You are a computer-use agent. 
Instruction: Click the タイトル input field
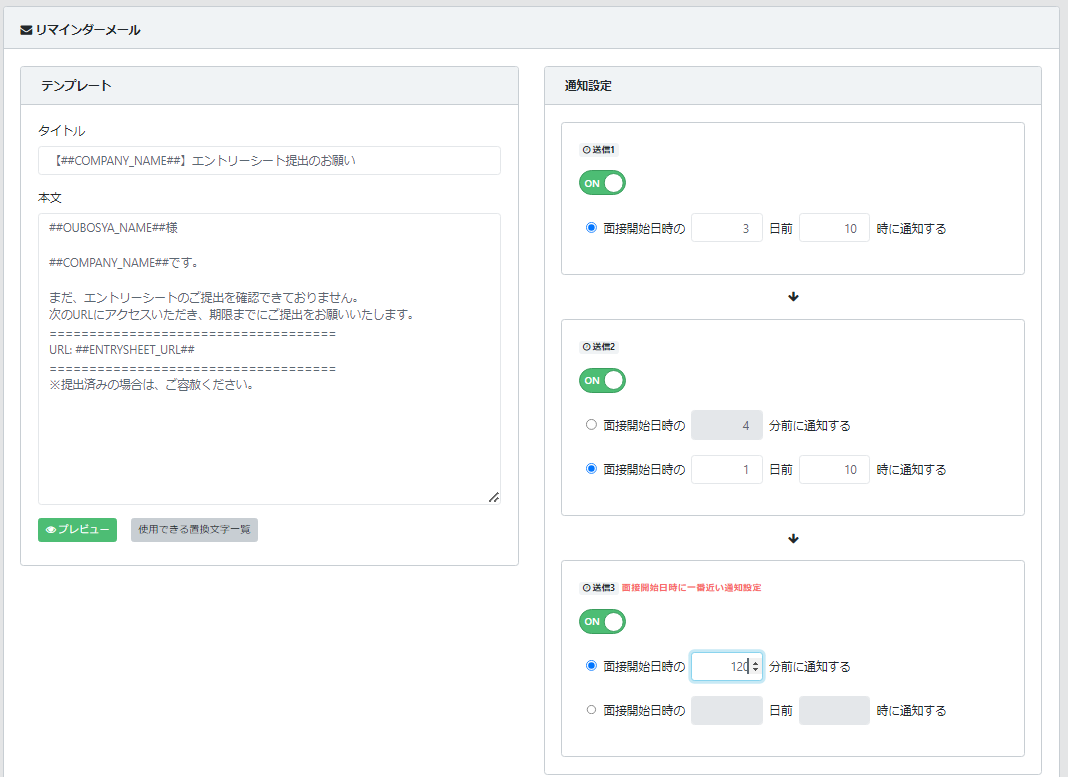(269, 161)
